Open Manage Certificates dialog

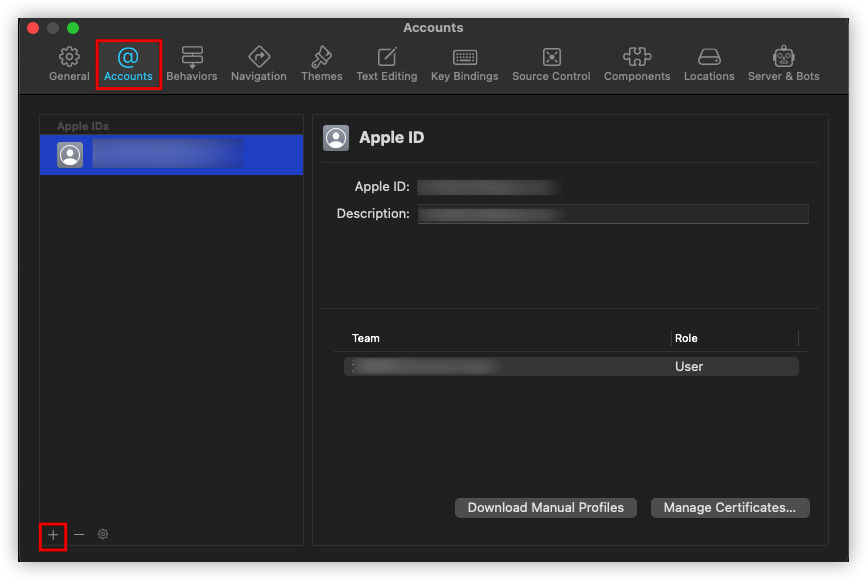click(x=730, y=508)
